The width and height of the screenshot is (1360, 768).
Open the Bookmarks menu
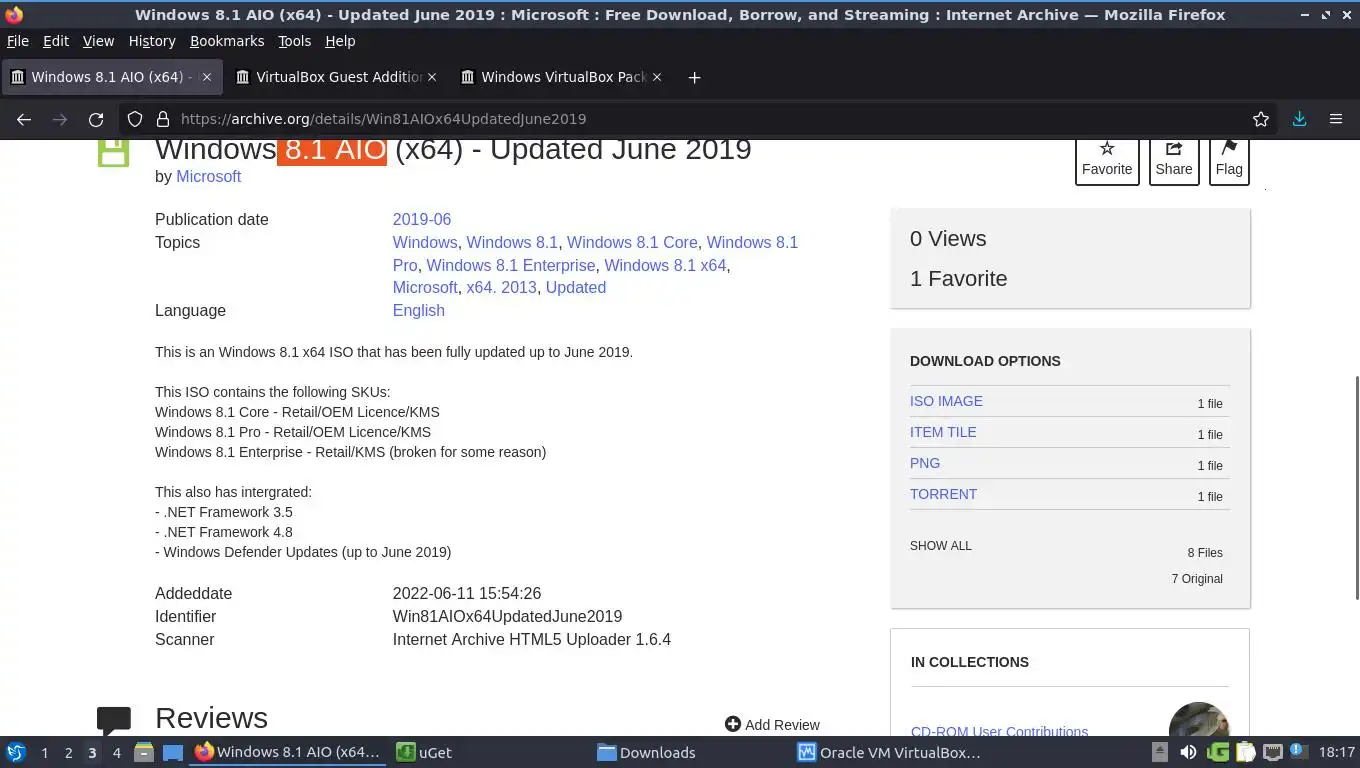(x=227, y=41)
